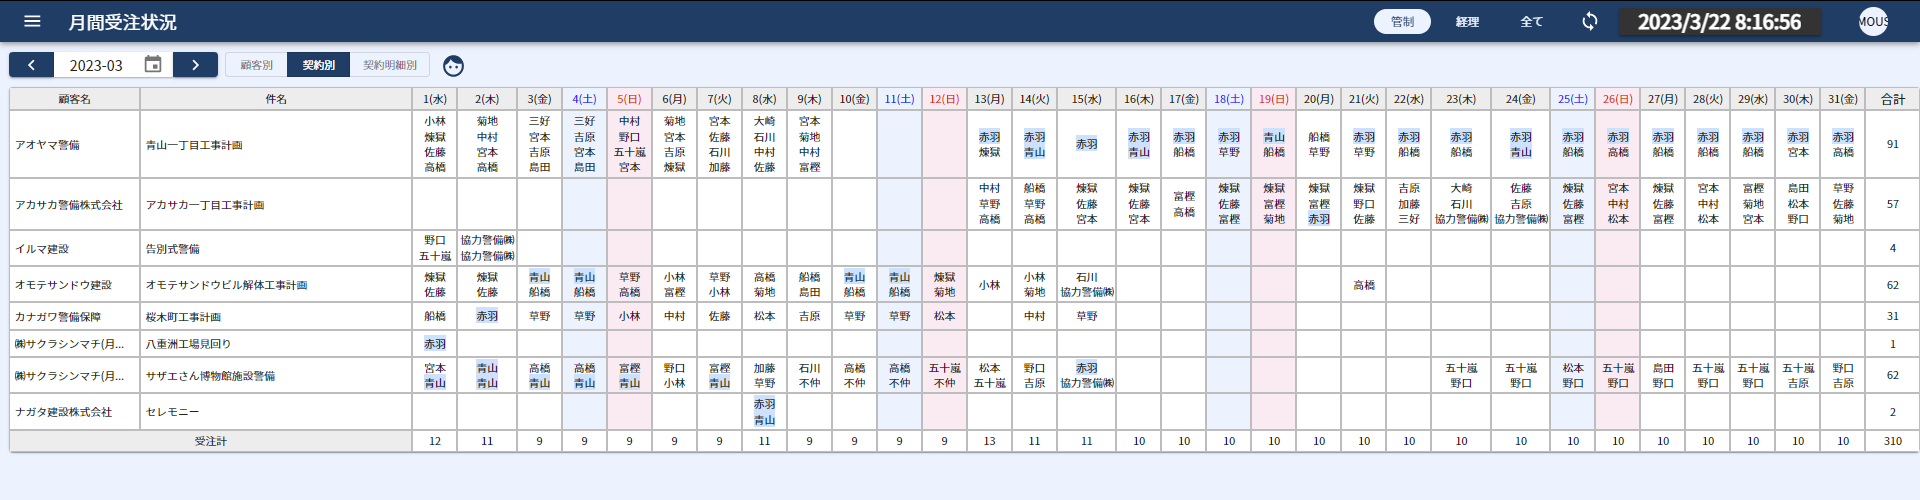Click the face icon beside the view tabs
Image resolution: width=1920 pixels, height=500 pixels.
click(x=453, y=66)
